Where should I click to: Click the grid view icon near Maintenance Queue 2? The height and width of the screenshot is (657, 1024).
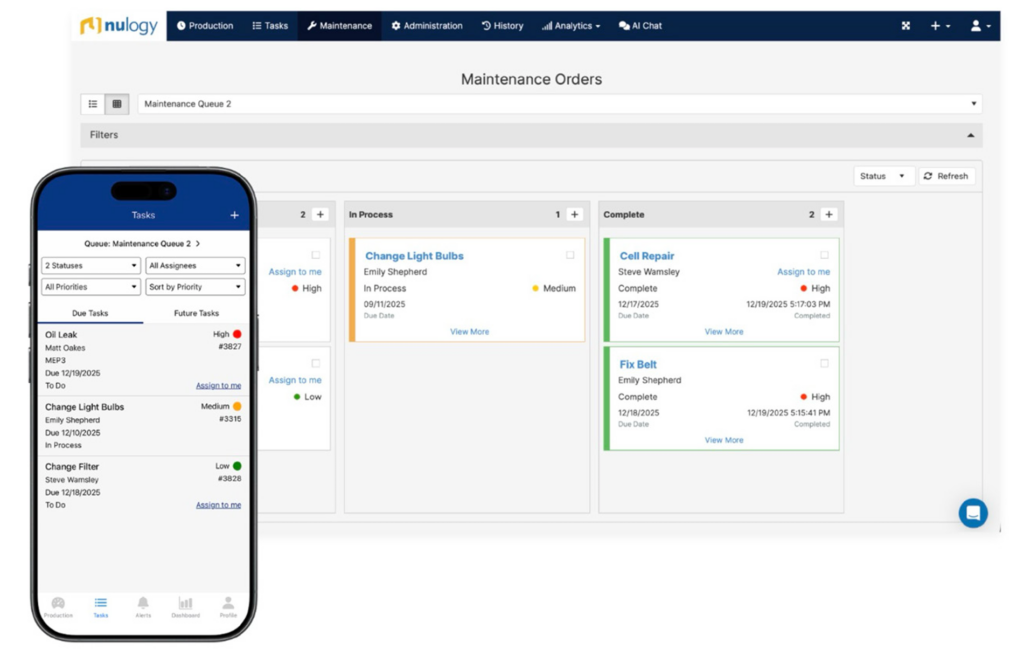[117, 103]
